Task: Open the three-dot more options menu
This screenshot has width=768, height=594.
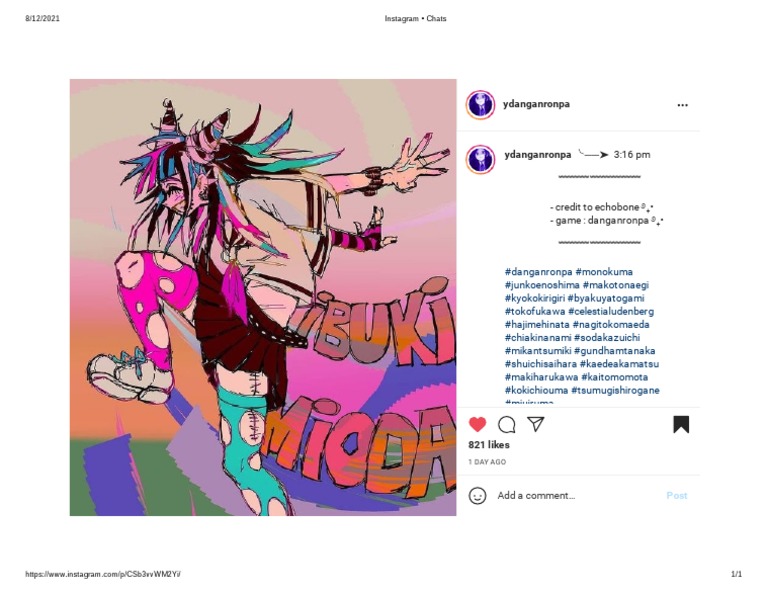Action: click(682, 105)
